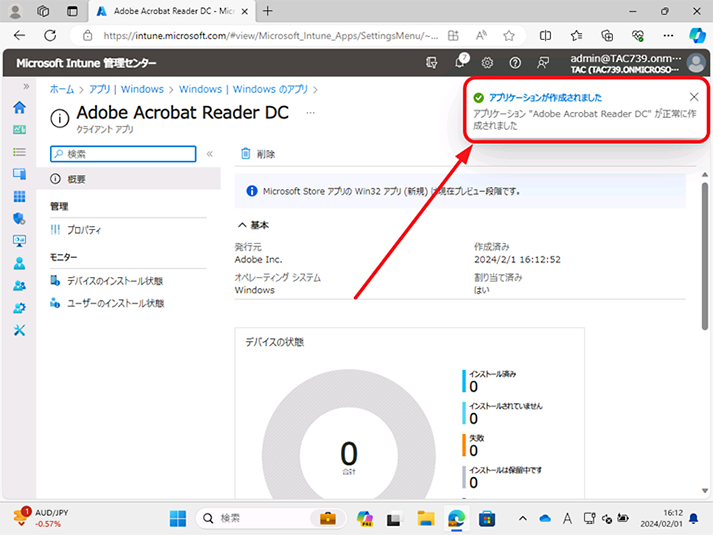
Task: Select 概要 in the blade menu
Action: point(128,179)
